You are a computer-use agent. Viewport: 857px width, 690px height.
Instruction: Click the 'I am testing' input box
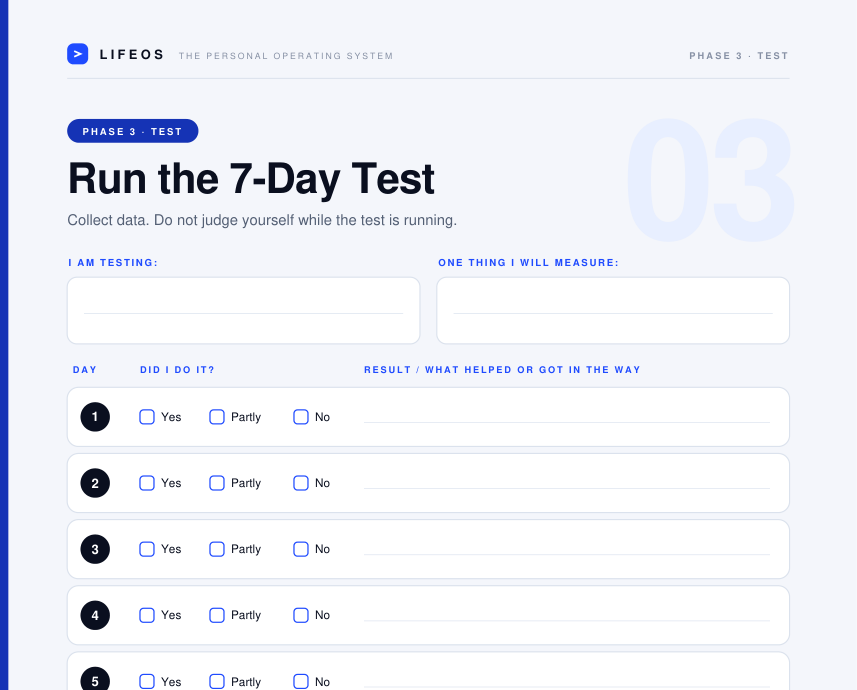click(x=243, y=311)
